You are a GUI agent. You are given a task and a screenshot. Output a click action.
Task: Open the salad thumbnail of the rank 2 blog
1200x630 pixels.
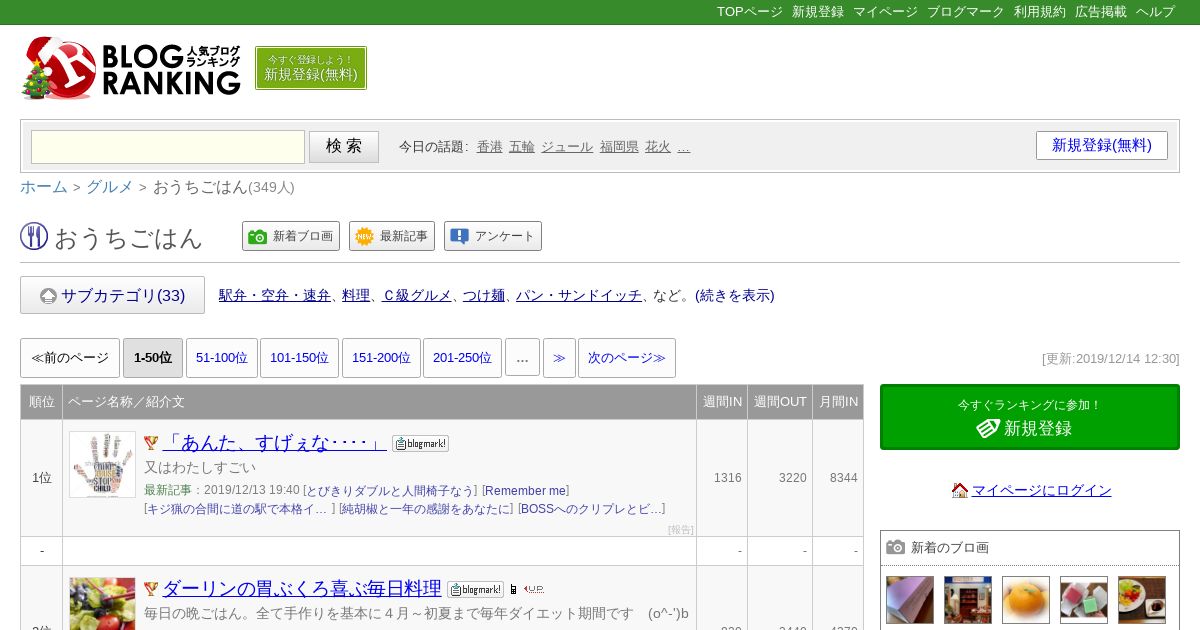click(x=102, y=604)
